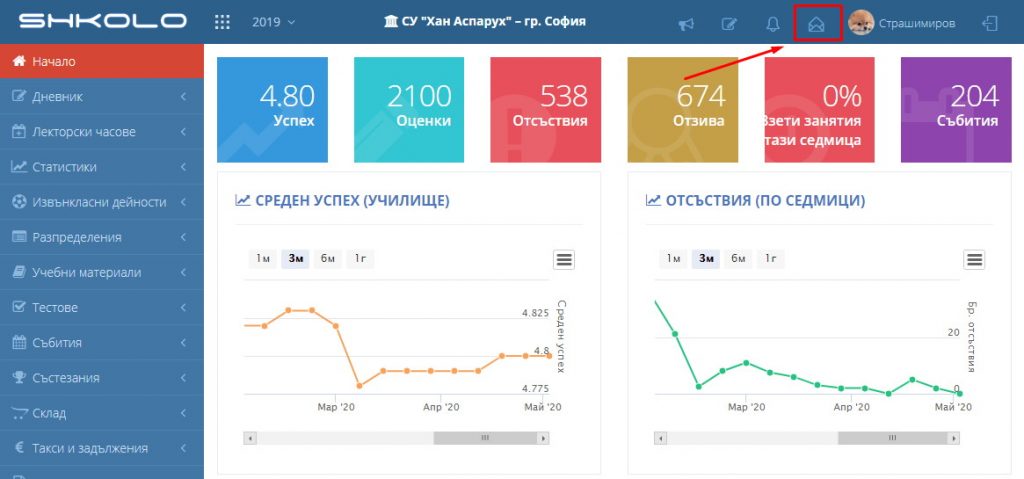Open the messages envelope icon
This screenshot has width=1024, height=479.
(816, 23)
